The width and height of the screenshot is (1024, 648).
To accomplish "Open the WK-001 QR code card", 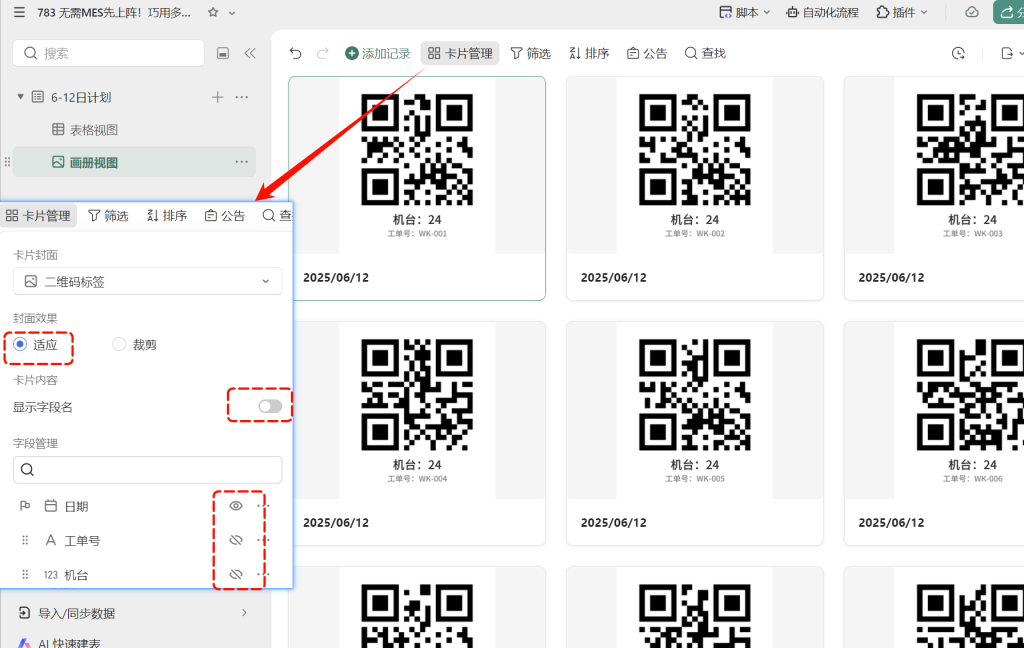I will click(x=417, y=188).
